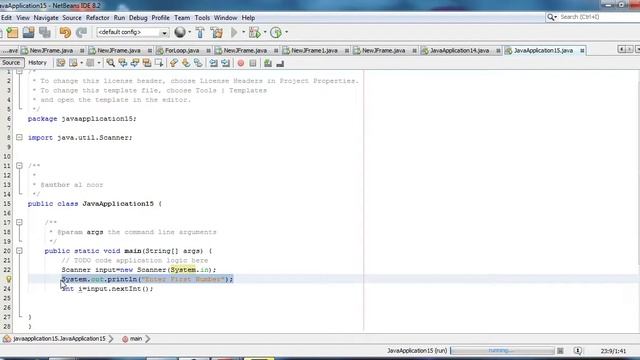Click JavaApplication15 (run) status text
Image resolution: width=640 pixels, height=360 pixels.
(x=417, y=351)
